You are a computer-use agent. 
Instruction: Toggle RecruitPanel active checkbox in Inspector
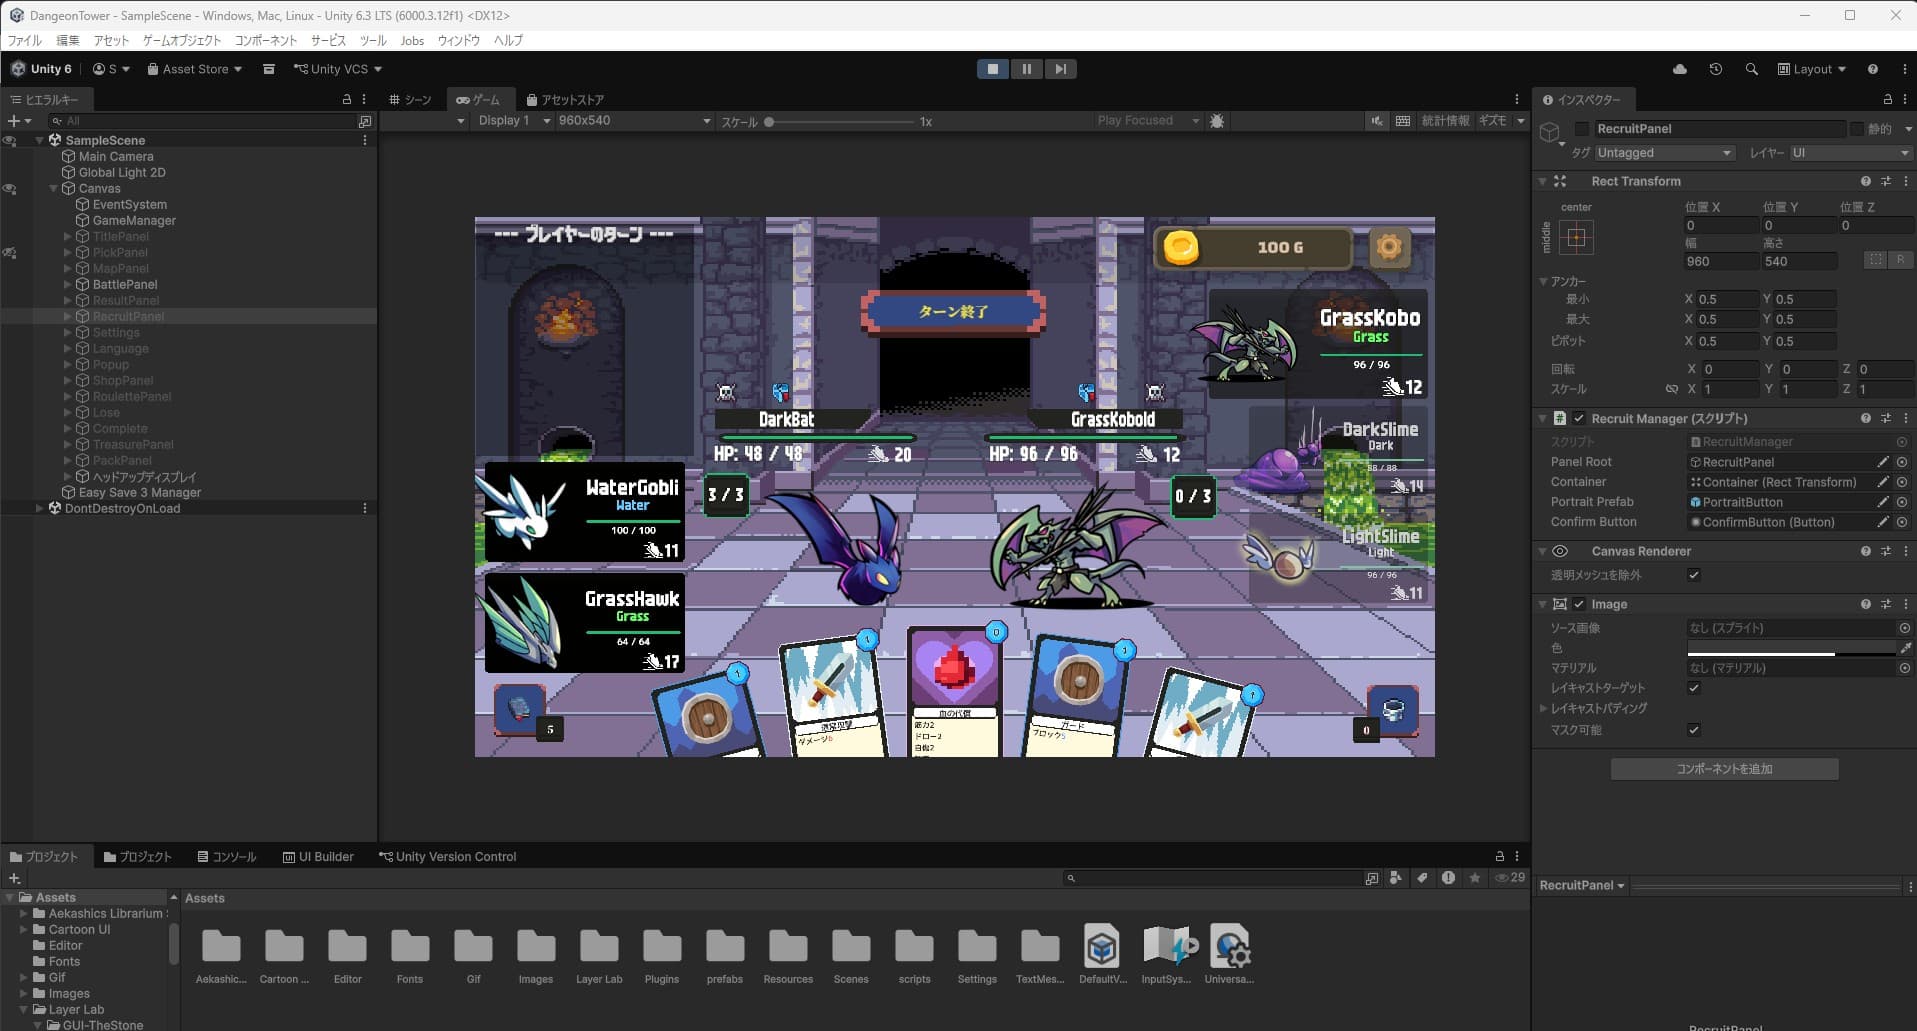point(1581,129)
